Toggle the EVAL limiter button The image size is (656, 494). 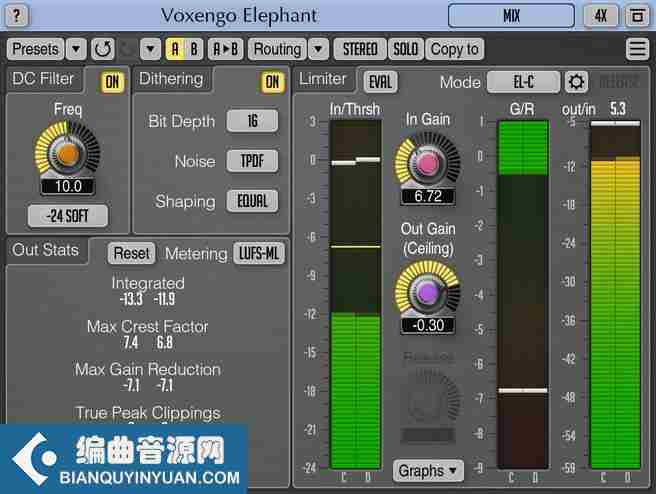pyautogui.click(x=380, y=82)
